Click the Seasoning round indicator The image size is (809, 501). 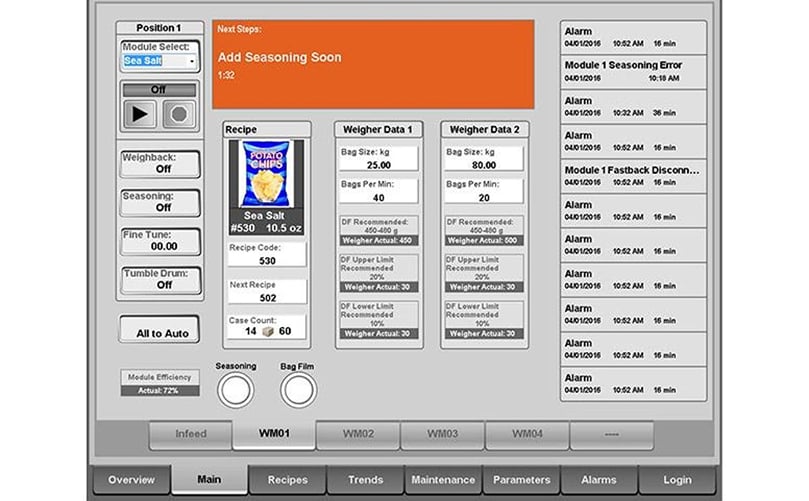click(235, 390)
